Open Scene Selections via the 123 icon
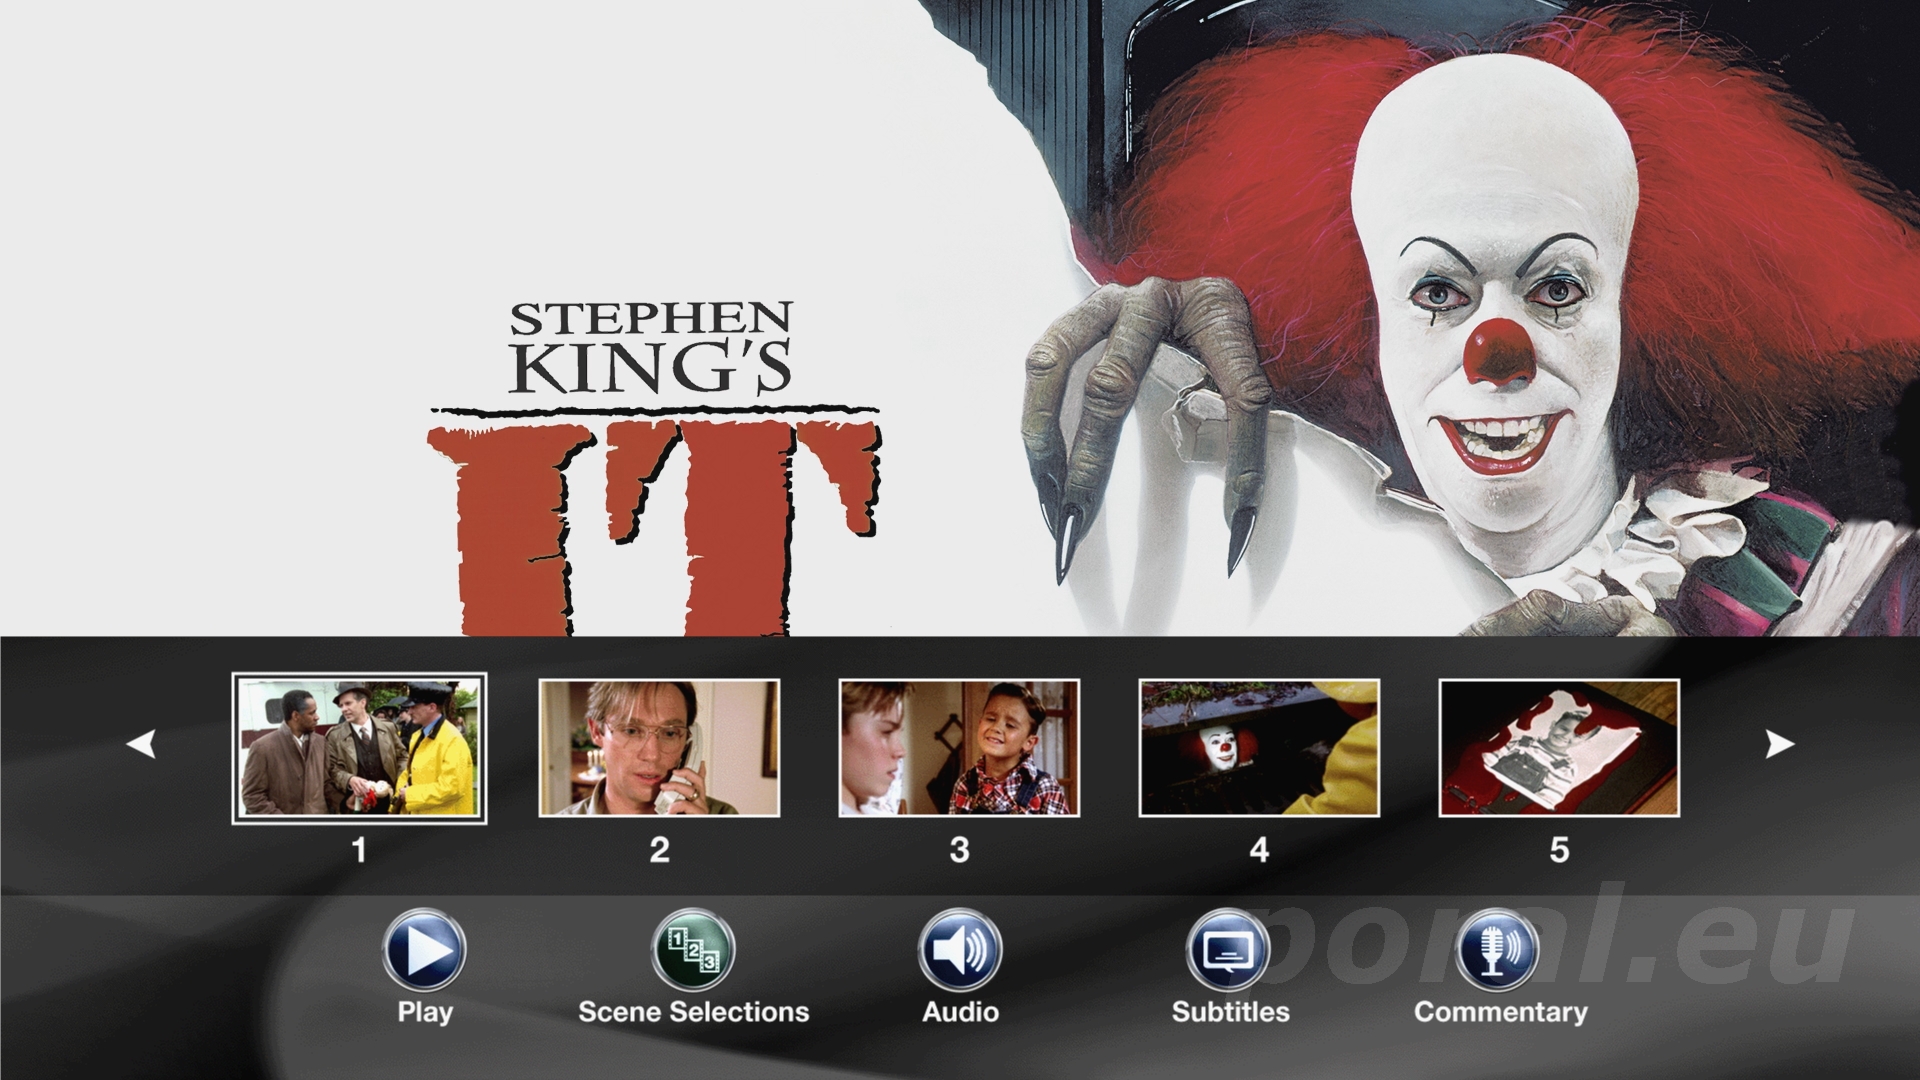 pyautogui.click(x=693, y=949)
